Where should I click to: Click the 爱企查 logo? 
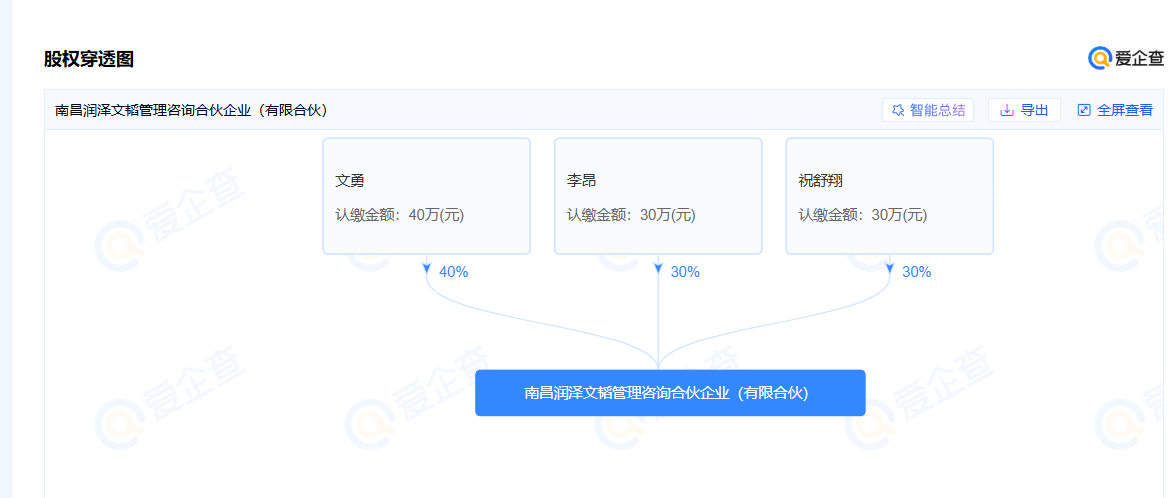tap(1126, 58)
